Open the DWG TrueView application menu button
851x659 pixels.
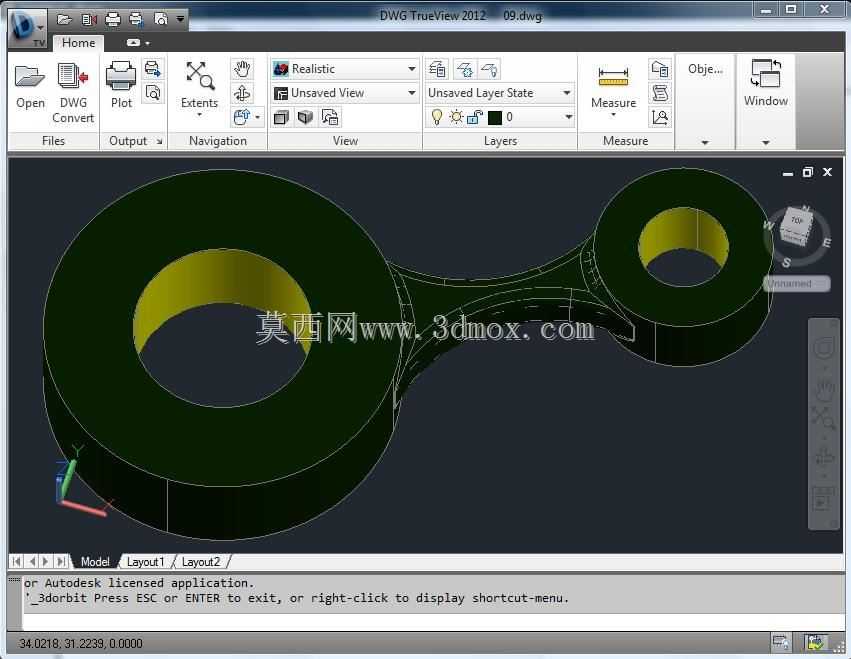[x=27, y=28]
